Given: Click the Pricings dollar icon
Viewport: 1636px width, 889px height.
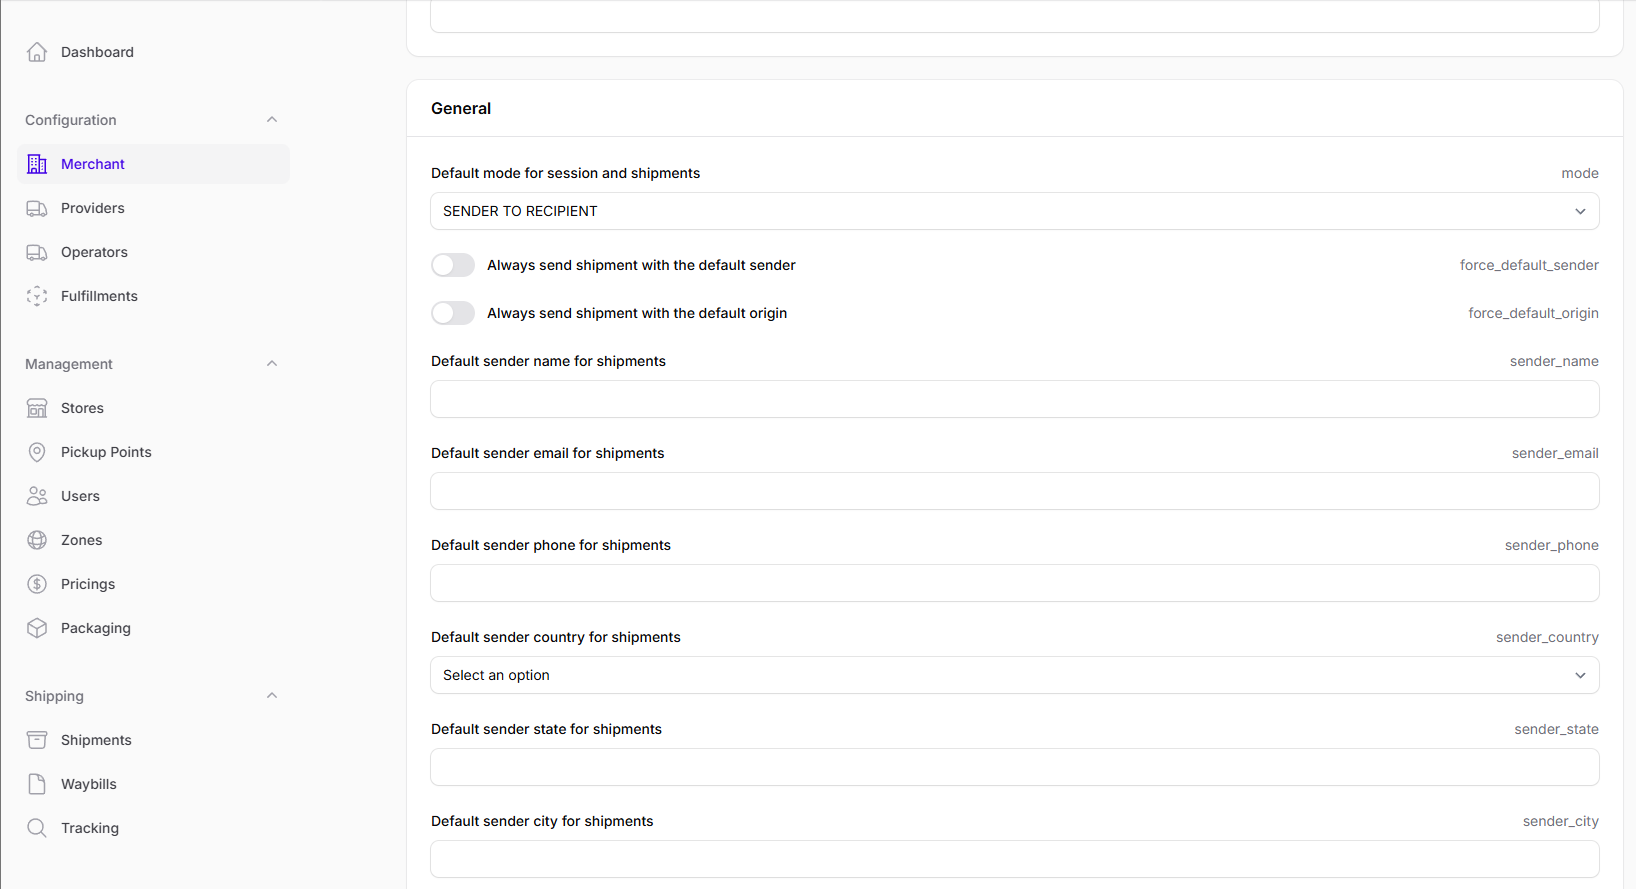Looking at the screenshot, I should coord(37,584).
